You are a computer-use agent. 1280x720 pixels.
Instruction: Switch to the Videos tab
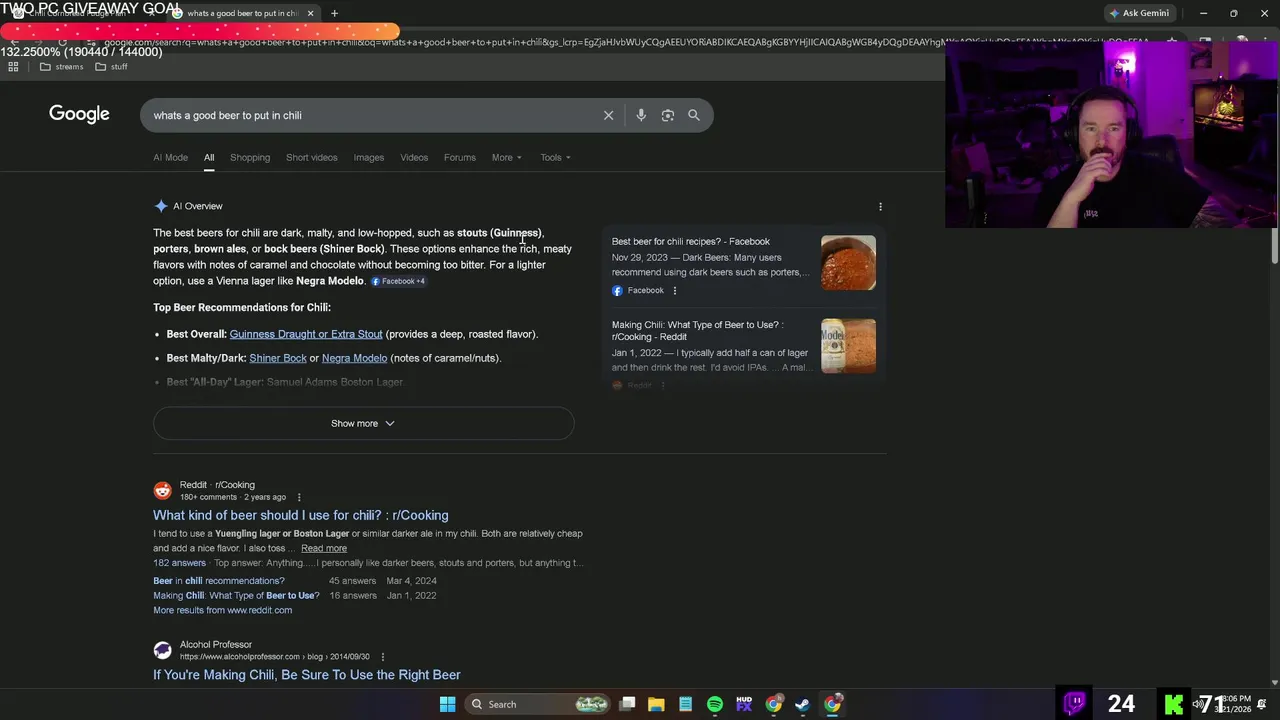(414, 157)
